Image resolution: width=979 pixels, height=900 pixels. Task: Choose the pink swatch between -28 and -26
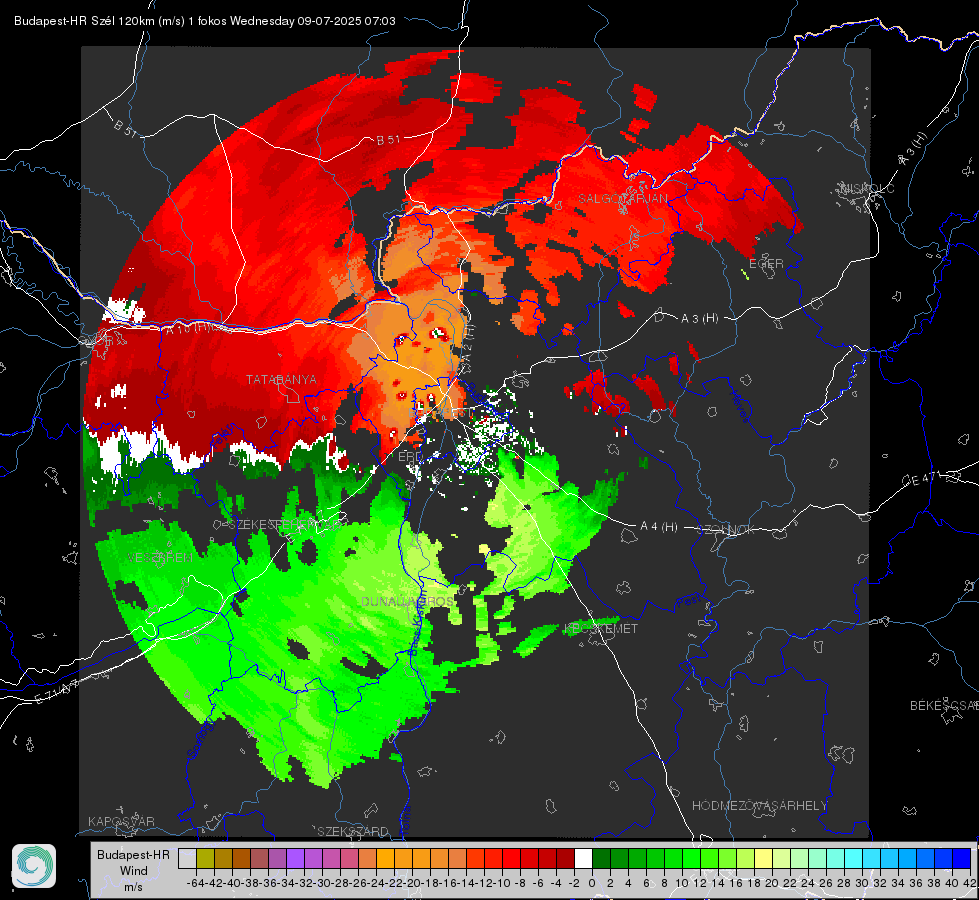click(x=349, y=858)
